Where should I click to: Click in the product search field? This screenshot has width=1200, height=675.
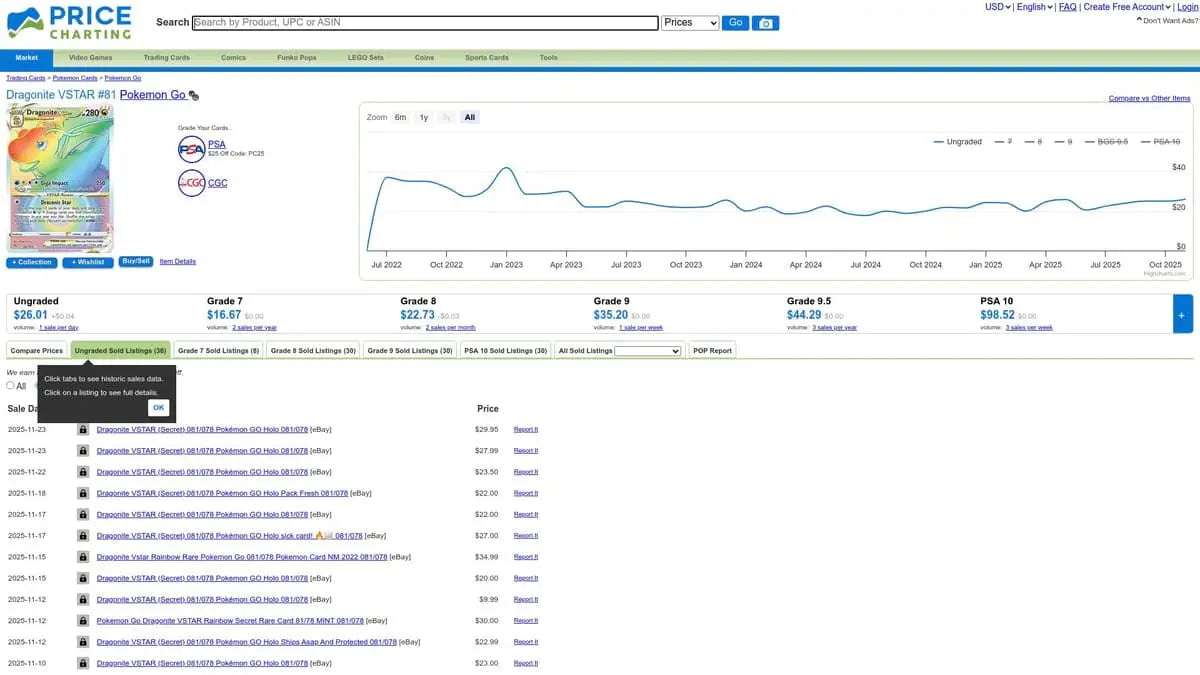(425, 22)
